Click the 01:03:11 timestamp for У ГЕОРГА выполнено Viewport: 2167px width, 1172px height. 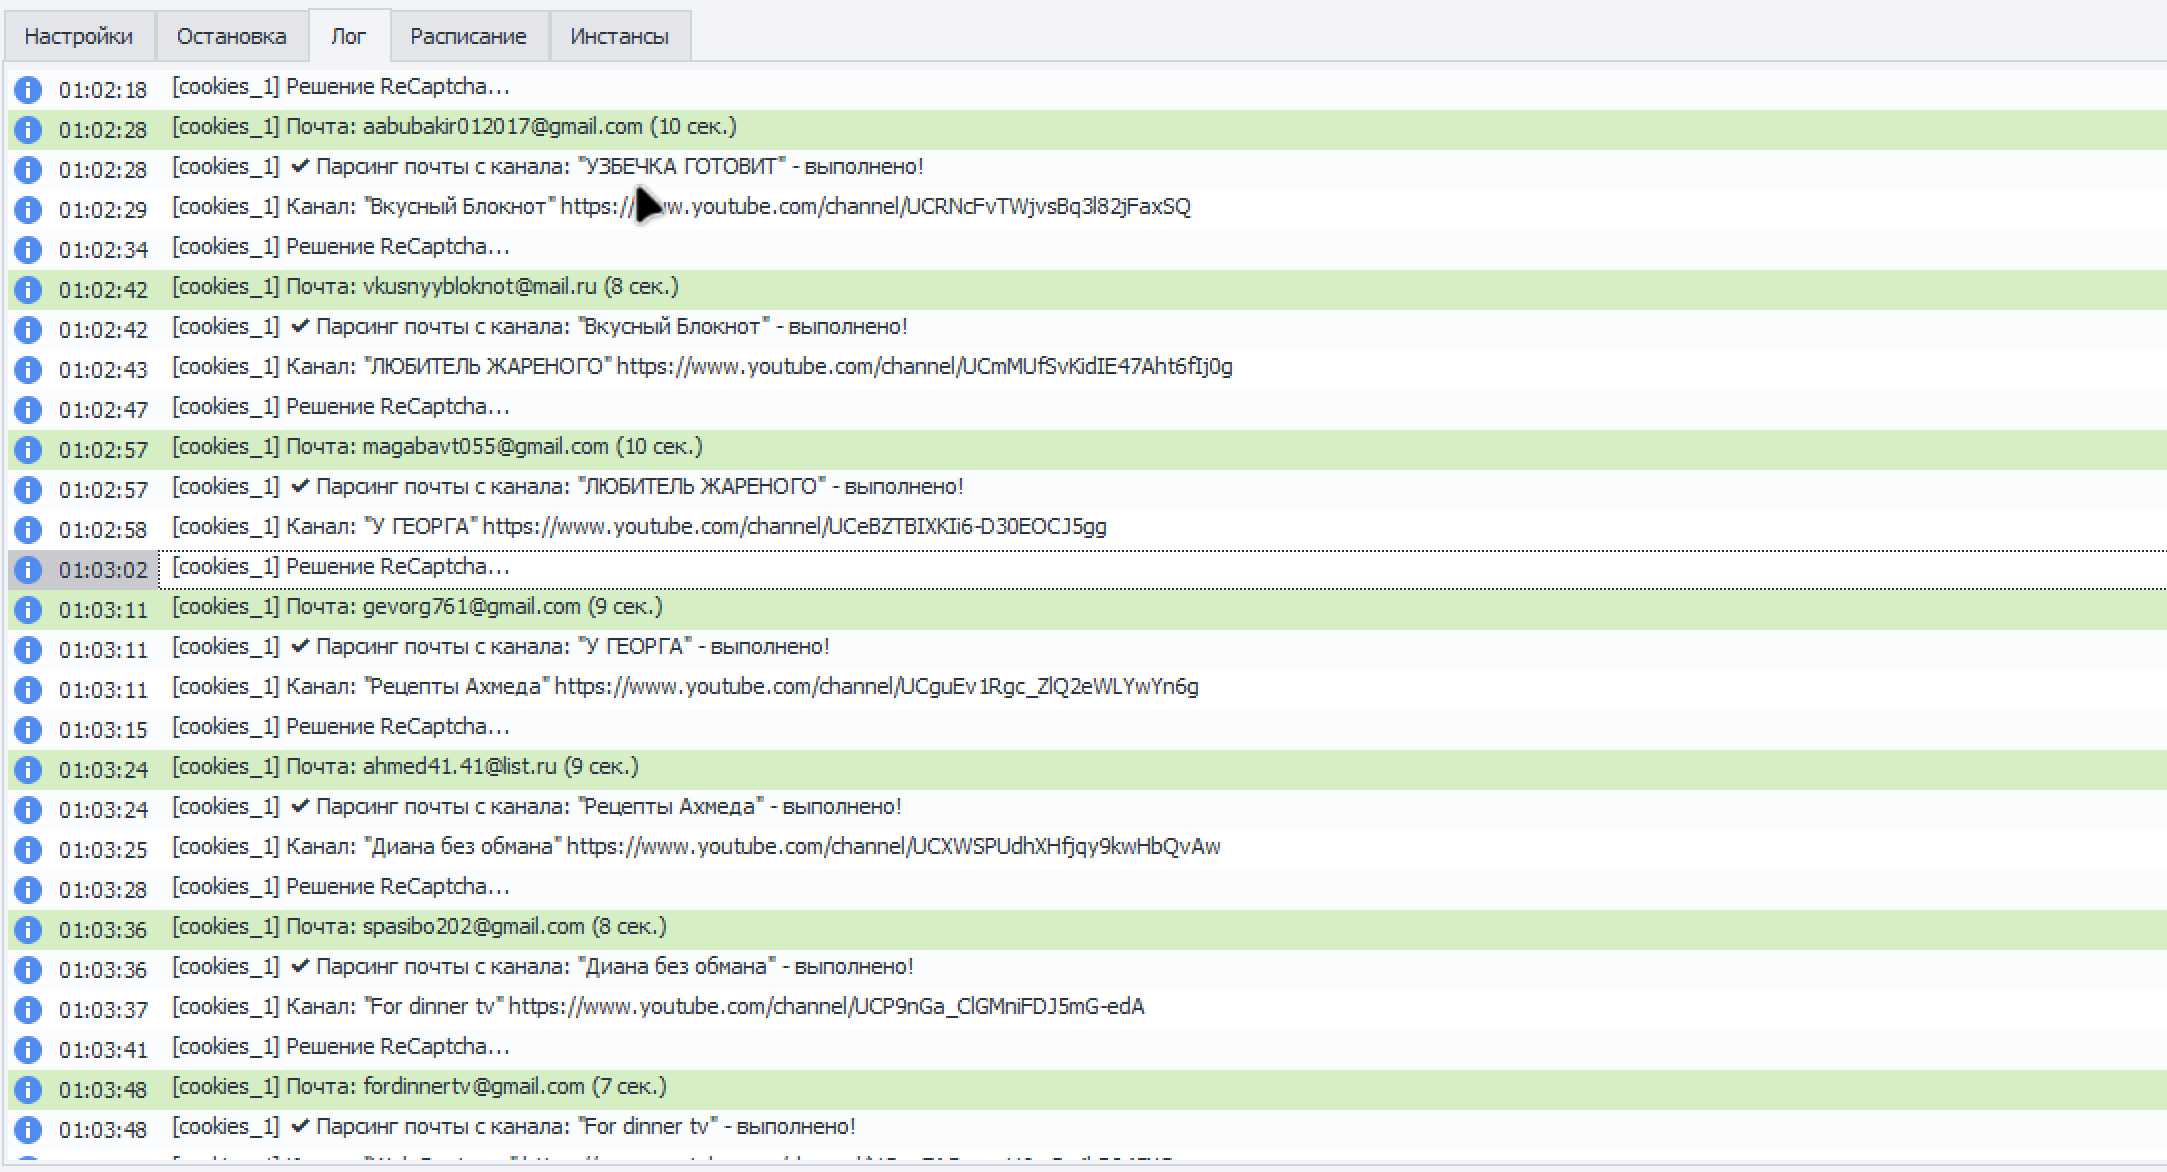tap(103, 650)
